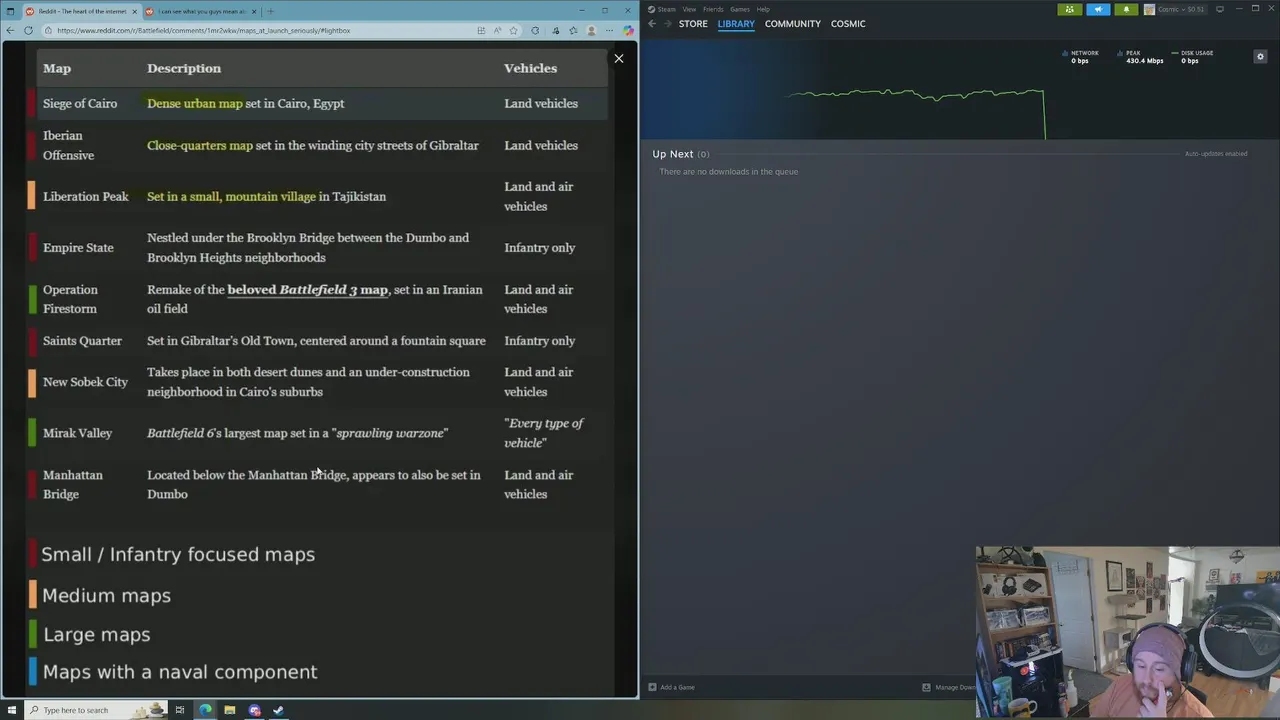Open File Explorer from taskbar
The height and width of the screenshot is (720, 1280).
point(230,710)
